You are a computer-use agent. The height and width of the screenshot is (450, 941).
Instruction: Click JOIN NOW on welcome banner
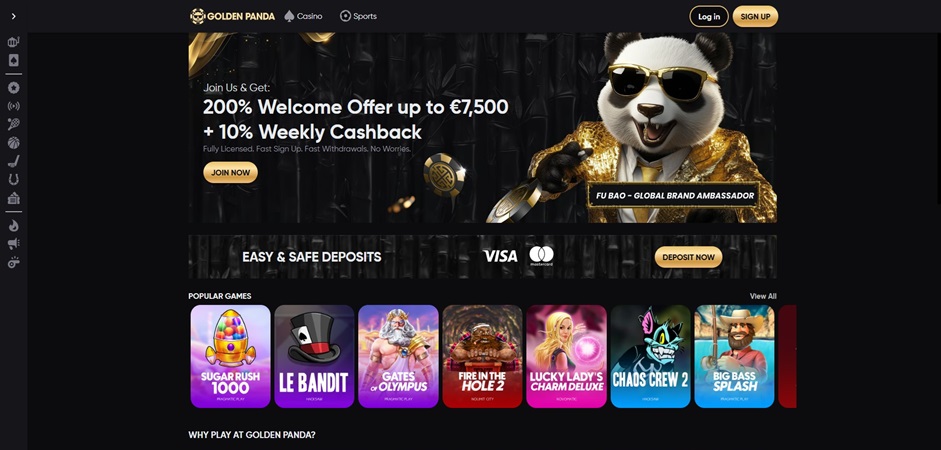(230, 172)
